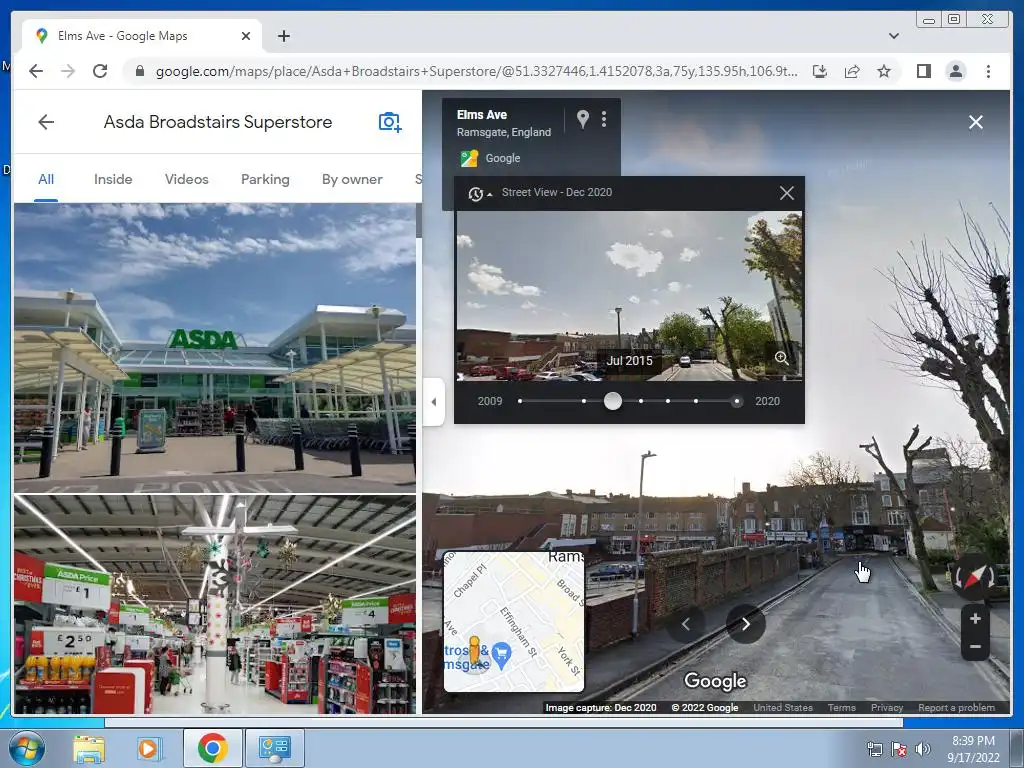Click the Jul 2015 preview thumbnail
1024x768 pixels.
click(x=628, y=296)
